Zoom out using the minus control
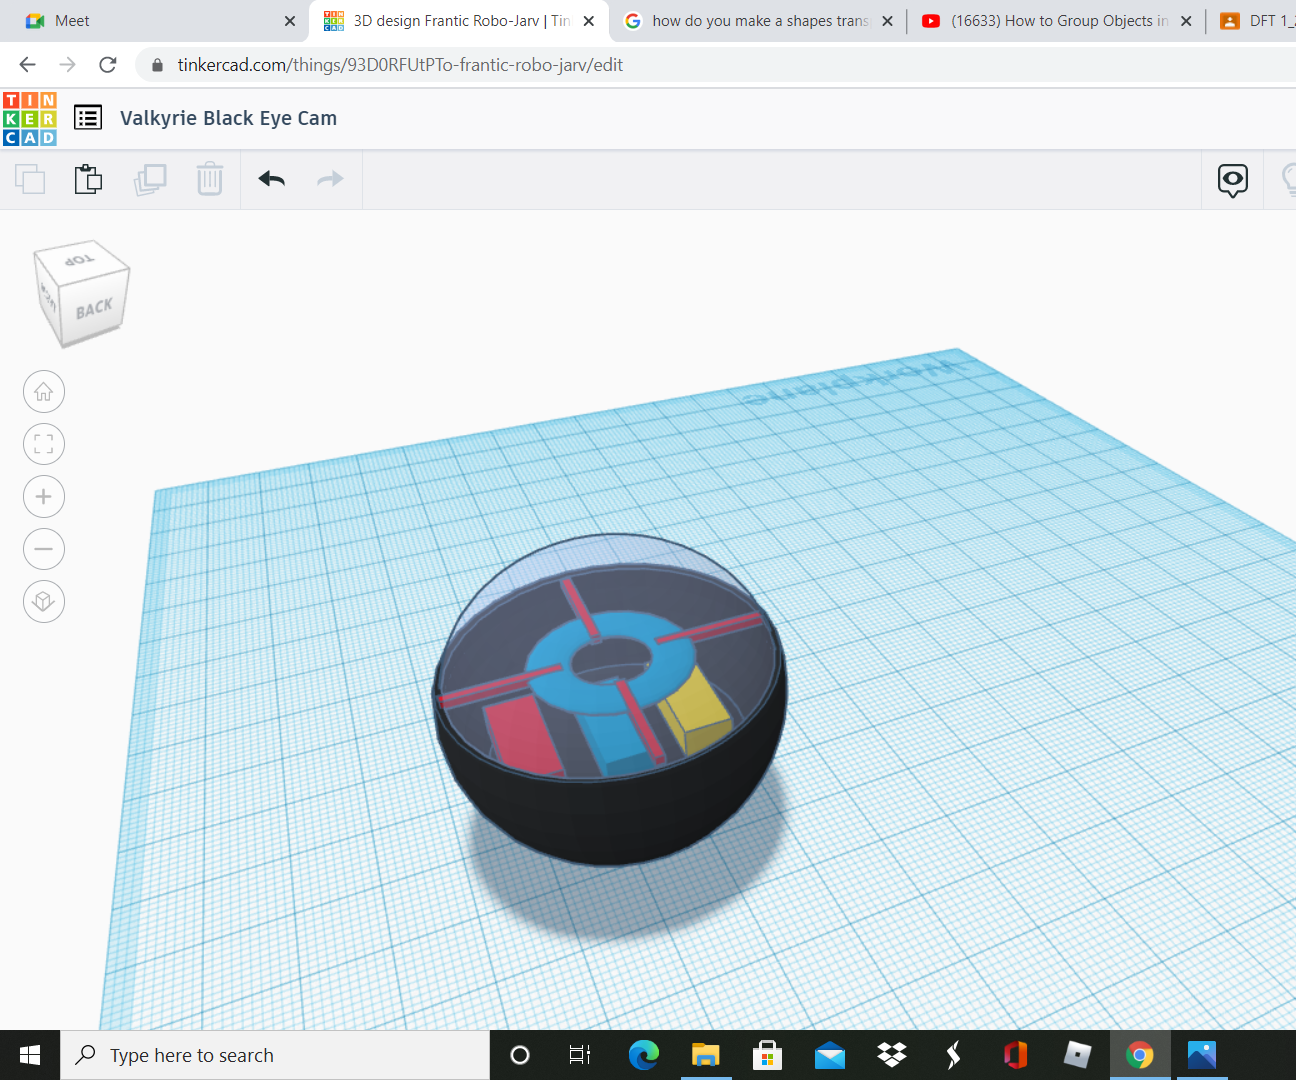The width and height of the screenshot is (1296, 1080). (x=43, y=549)
